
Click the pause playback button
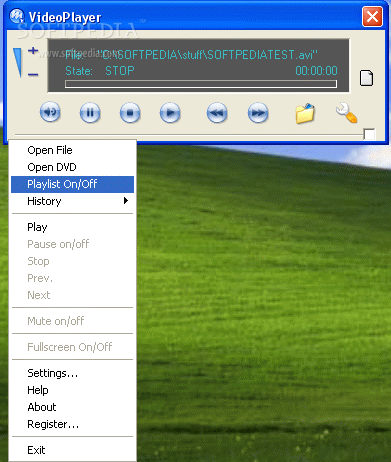point(90,113)
